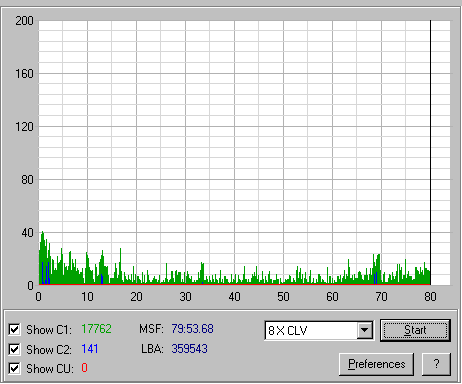This screenshot has width=462, height=384.
Task: Click the C1 error count 17762
Action: [96, 329]
